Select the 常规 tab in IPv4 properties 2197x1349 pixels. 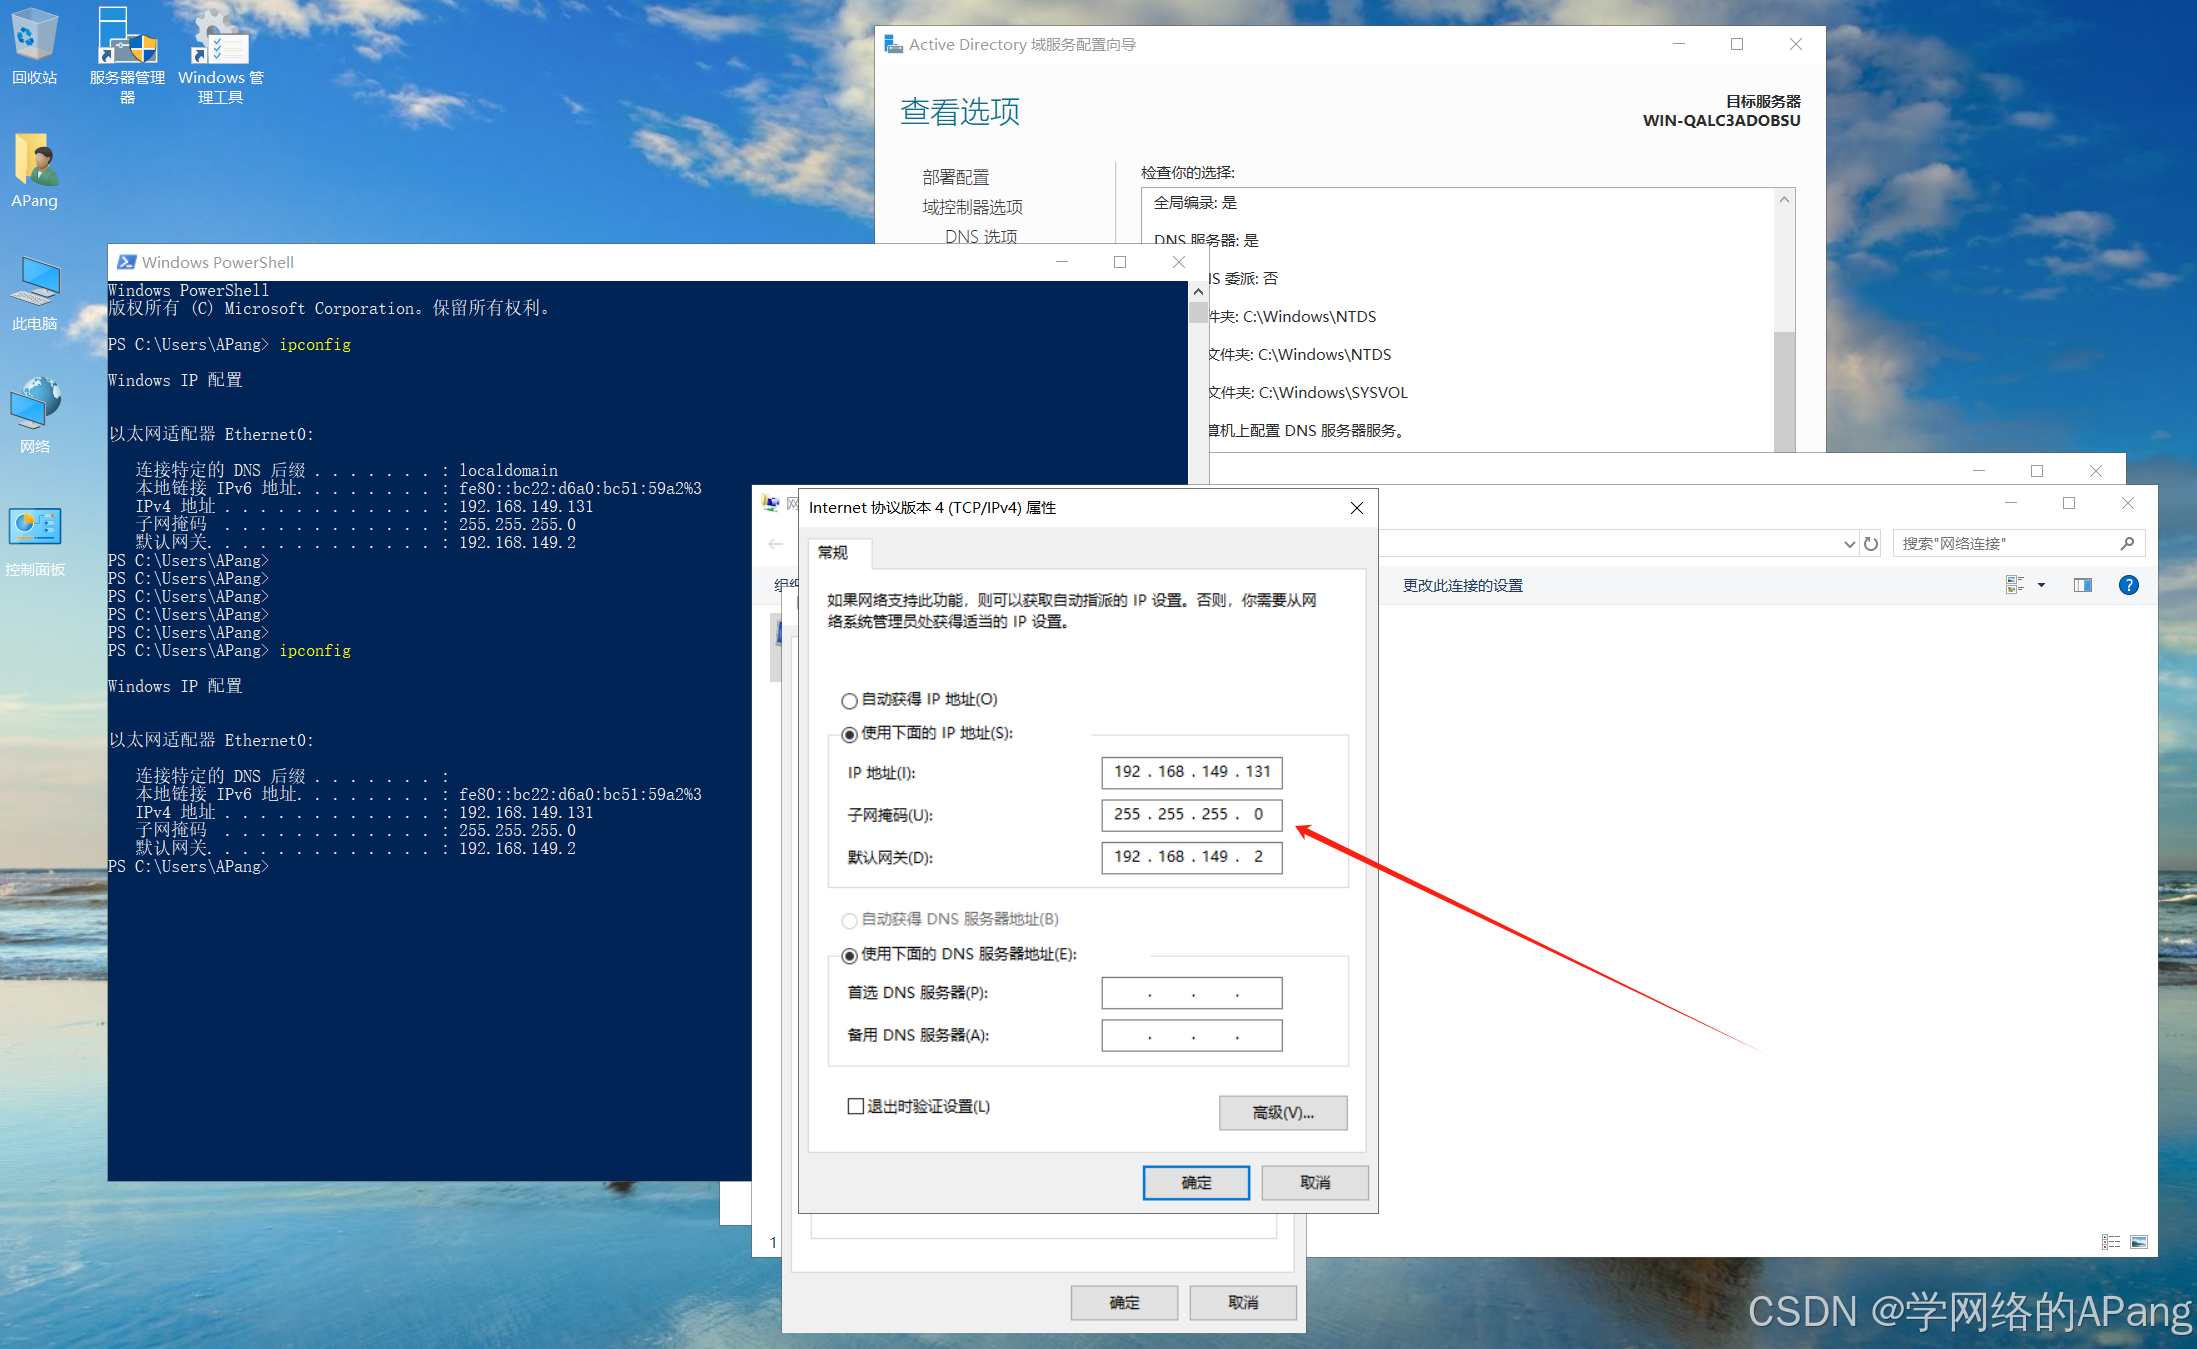point(833,552)
